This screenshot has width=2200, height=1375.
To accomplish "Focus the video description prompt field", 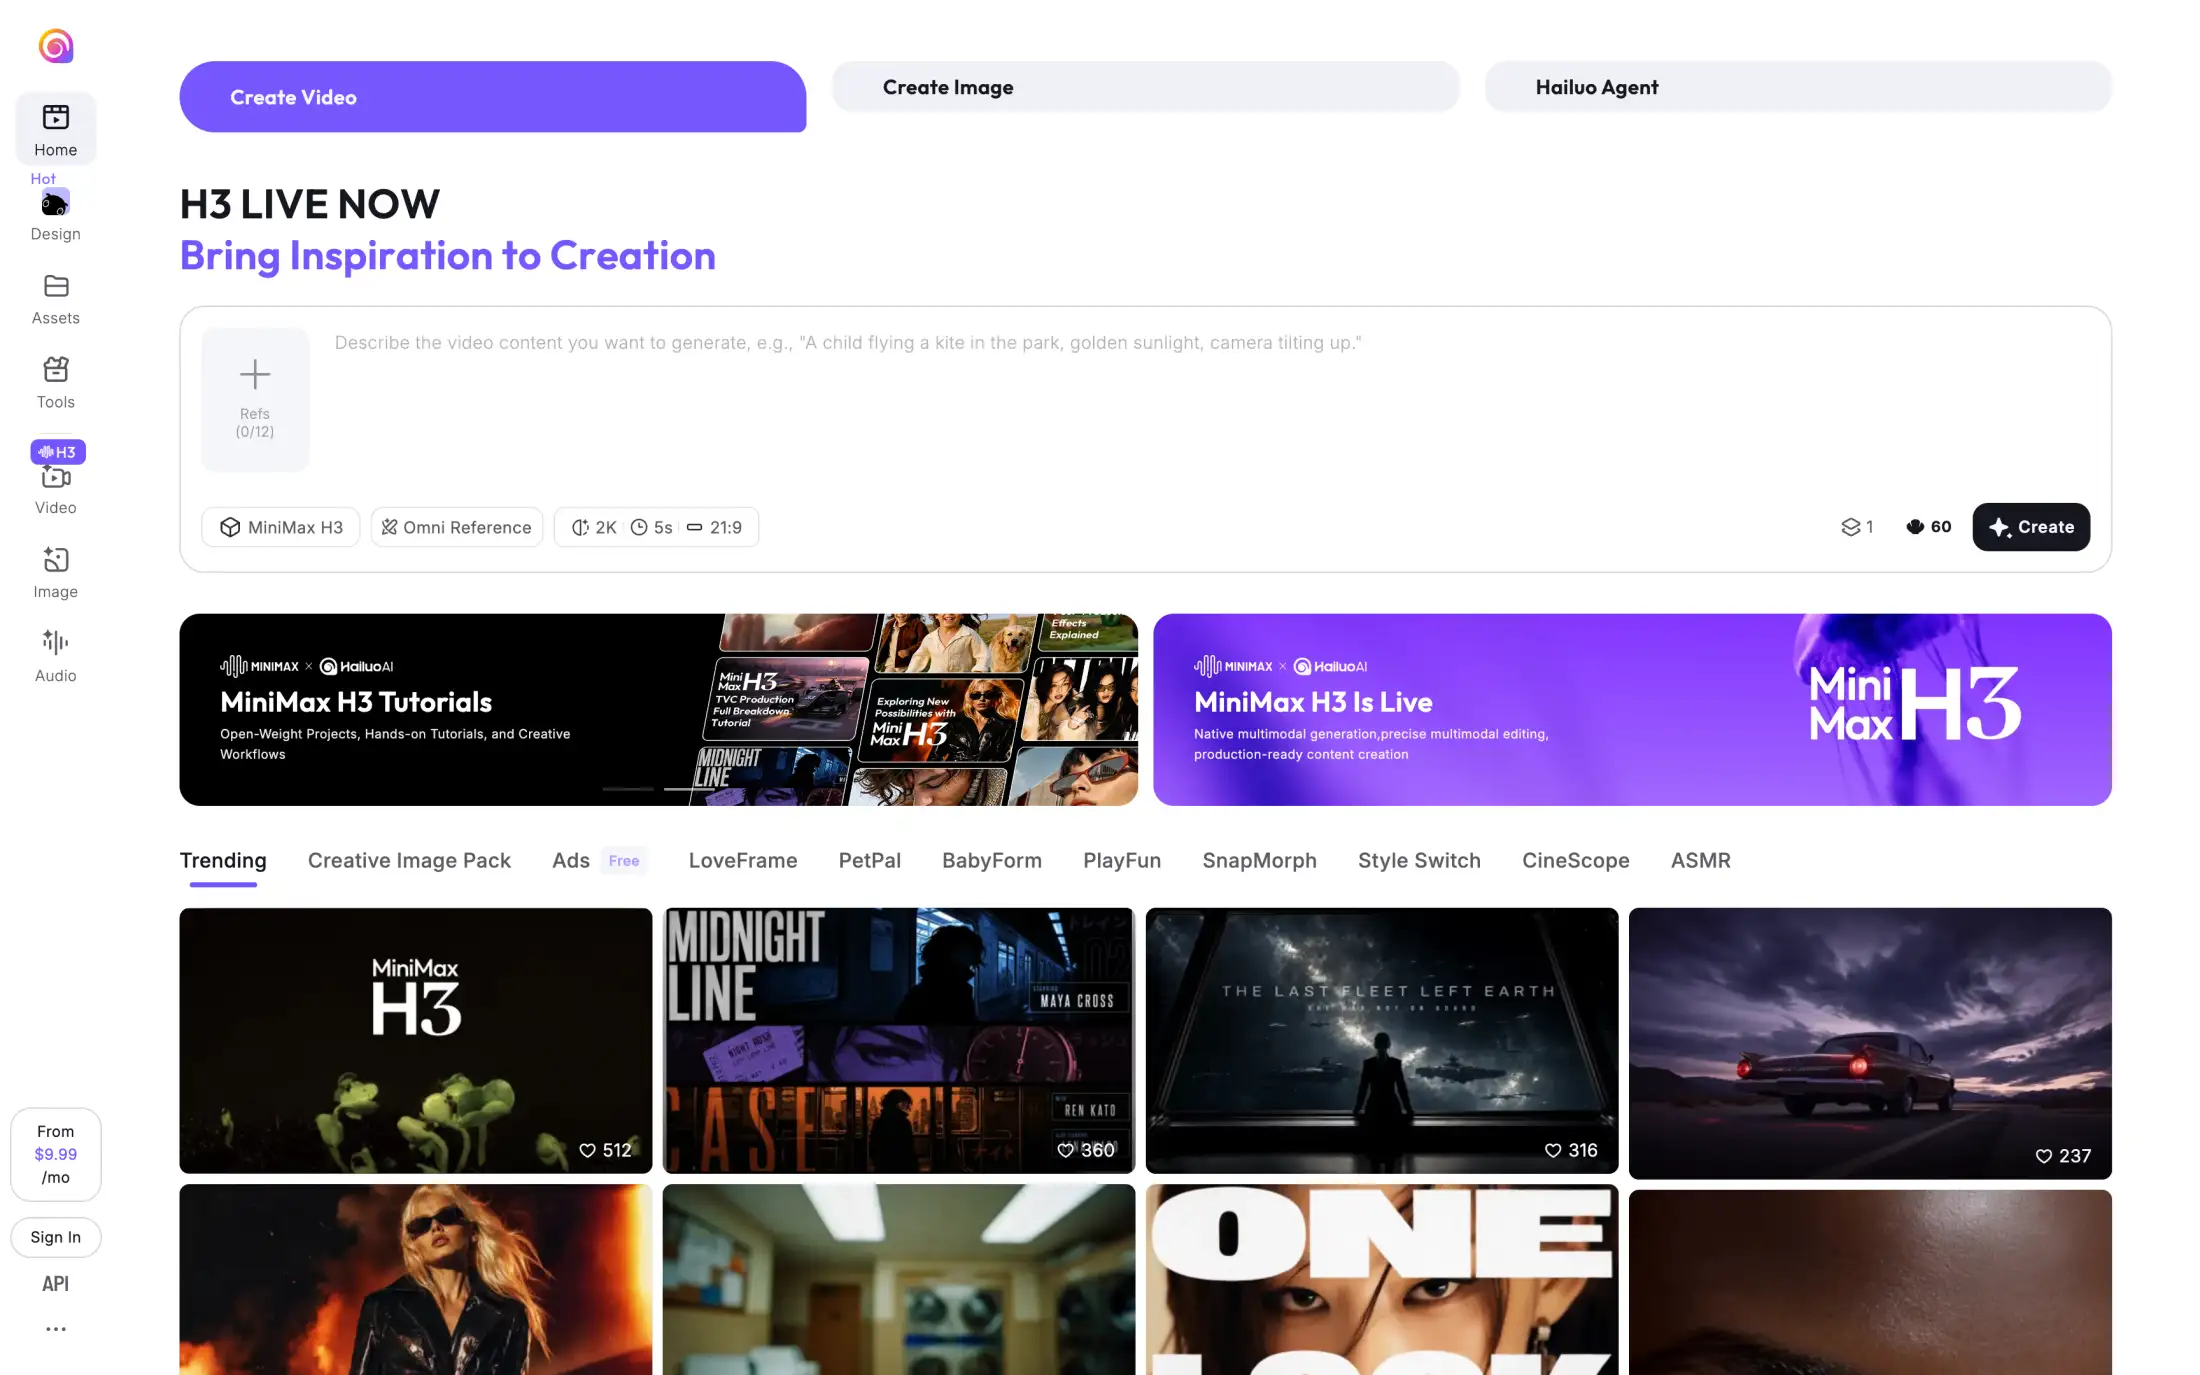I will coord(1210,400).
